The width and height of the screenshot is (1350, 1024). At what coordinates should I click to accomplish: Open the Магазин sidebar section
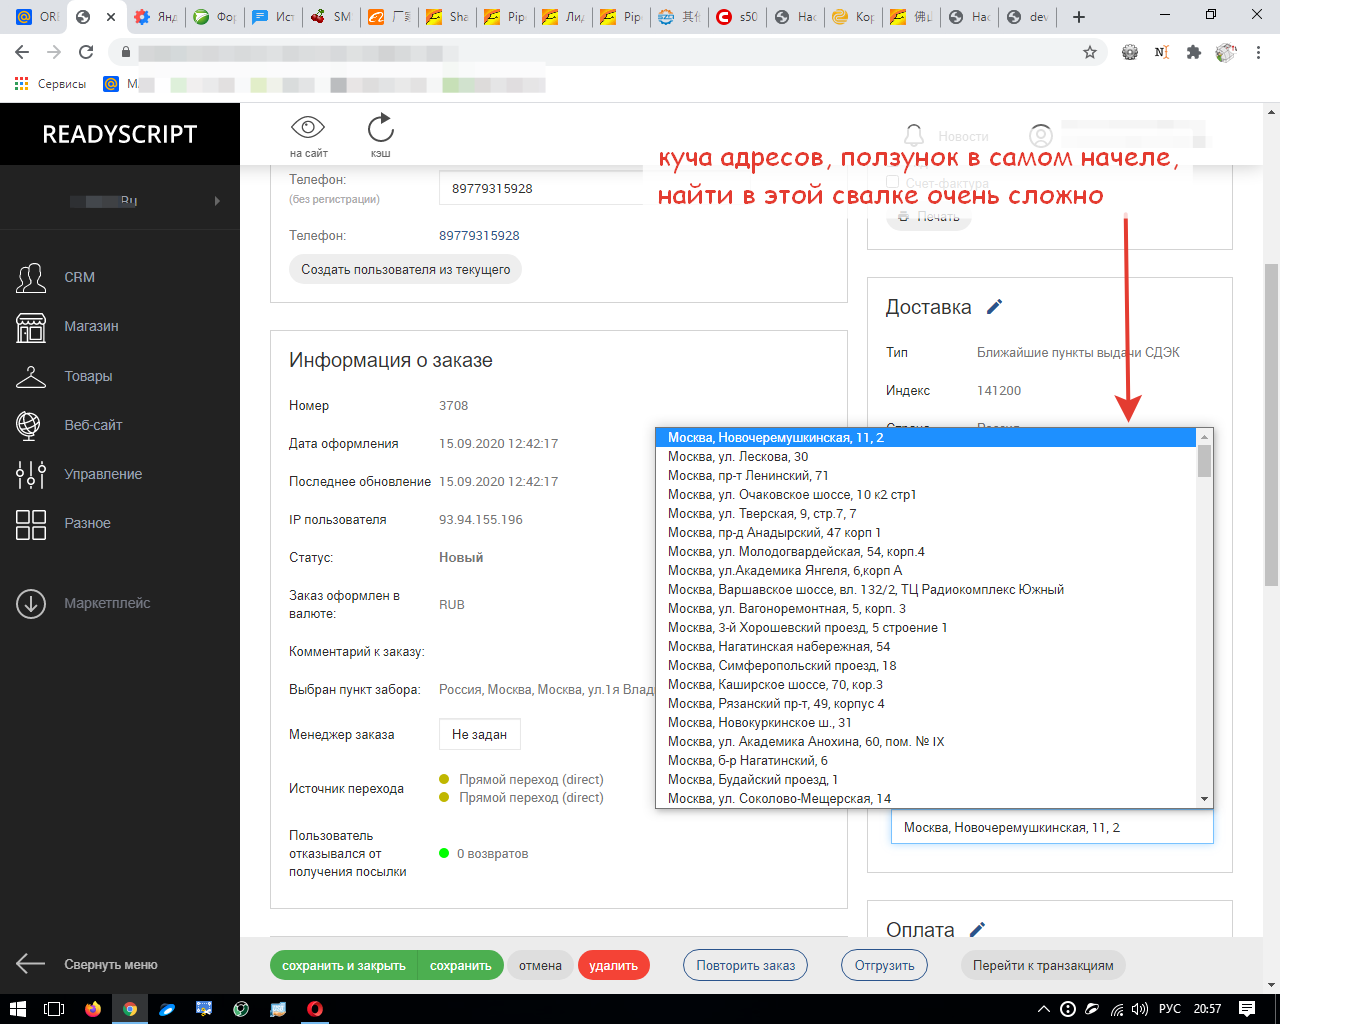tap(91, 326)
